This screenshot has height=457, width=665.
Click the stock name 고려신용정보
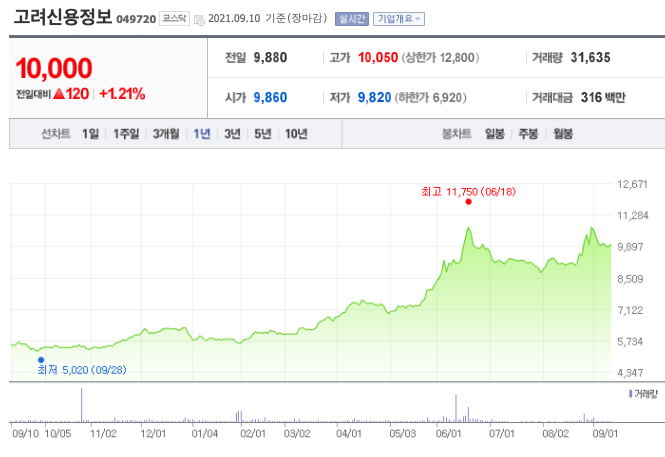point(63,17)
